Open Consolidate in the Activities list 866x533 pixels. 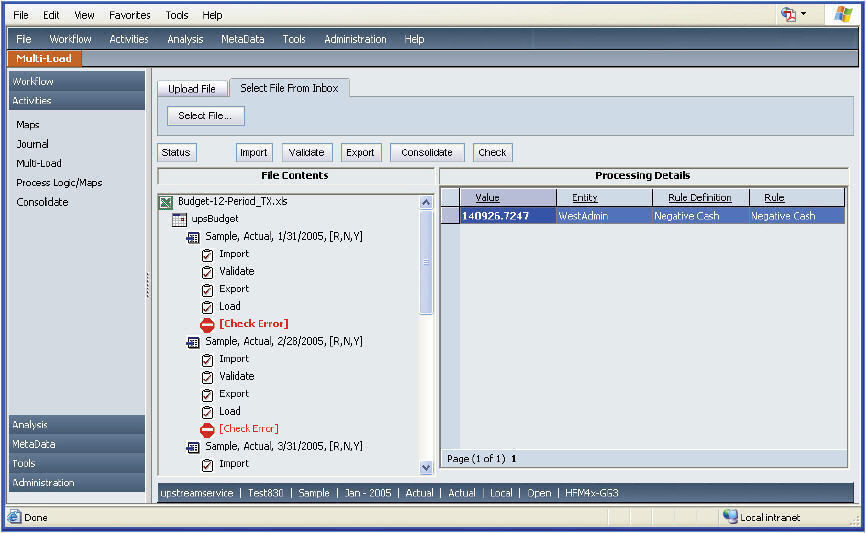(x=42, y=202)
